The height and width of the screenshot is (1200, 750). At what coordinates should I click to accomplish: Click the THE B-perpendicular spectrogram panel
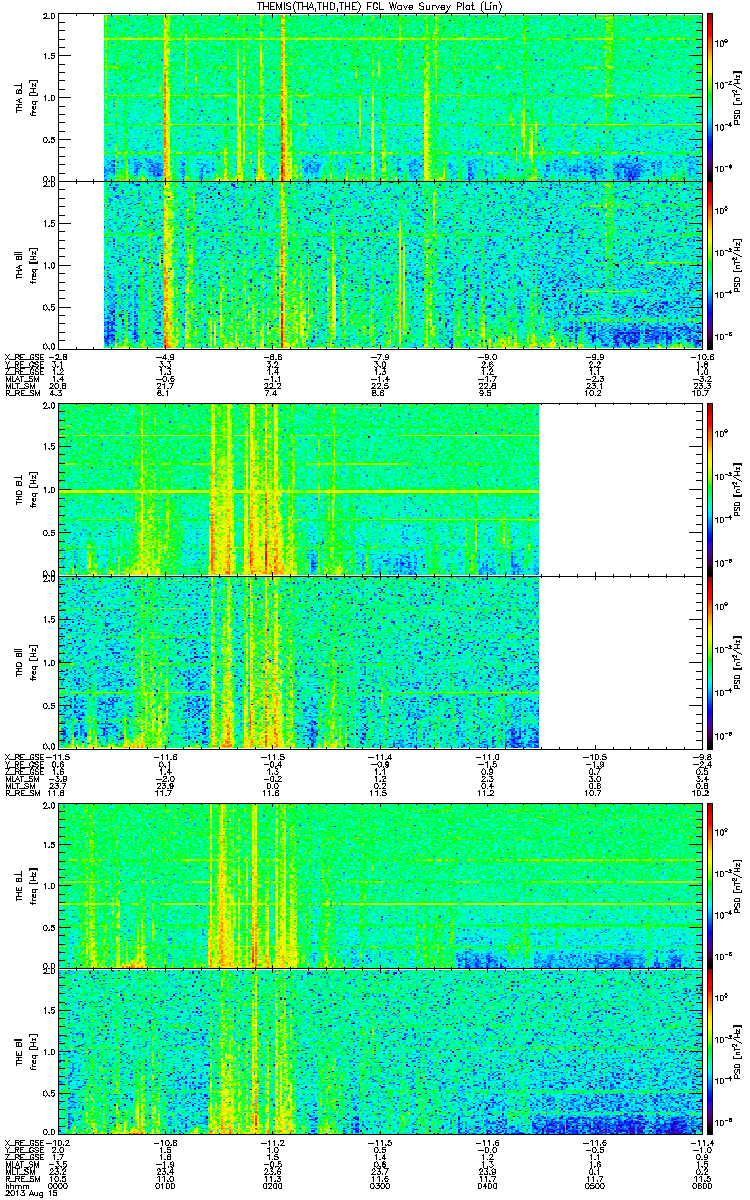(381, 884)
